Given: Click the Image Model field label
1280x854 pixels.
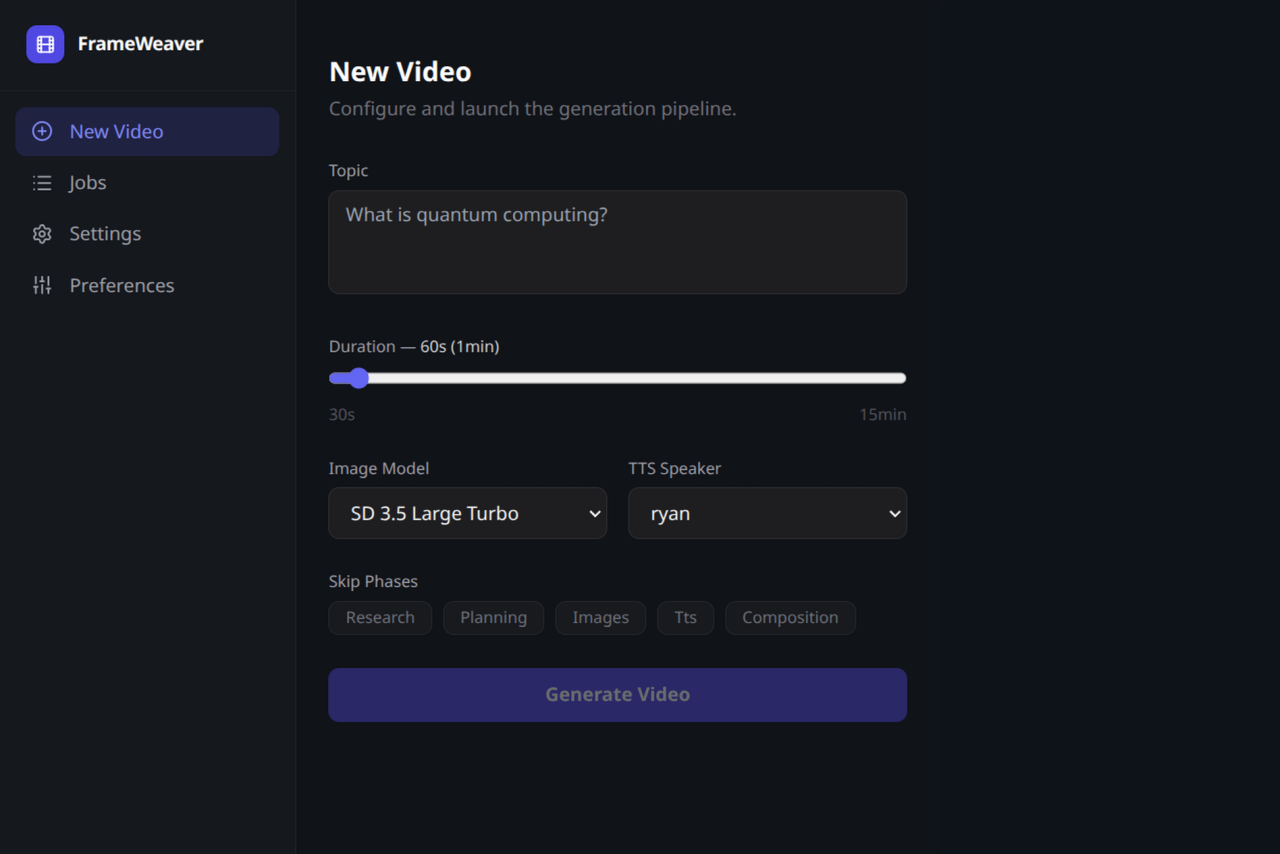Looking at the screenshot, I should [x=379, y=469].
